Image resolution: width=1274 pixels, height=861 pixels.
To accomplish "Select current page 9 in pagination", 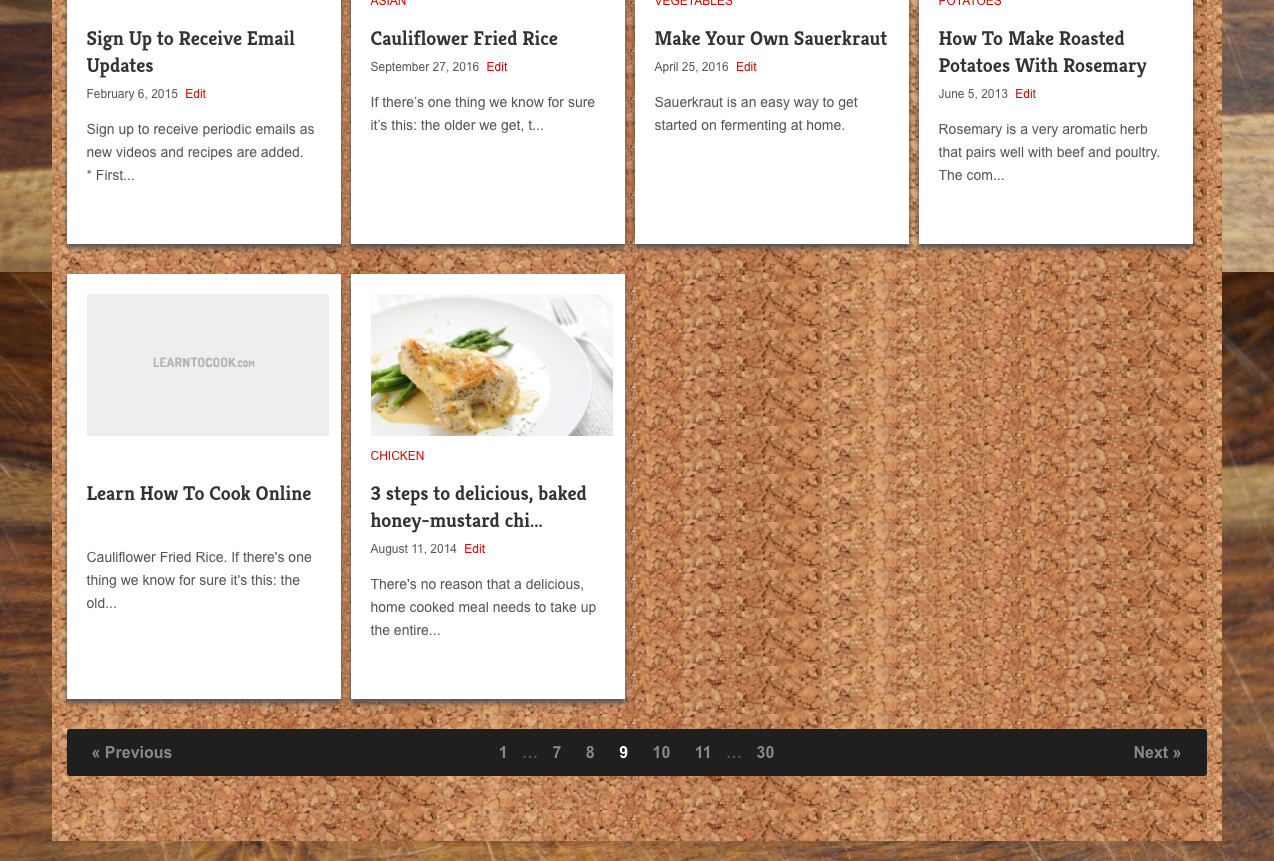I will click(x=624, y=753).
